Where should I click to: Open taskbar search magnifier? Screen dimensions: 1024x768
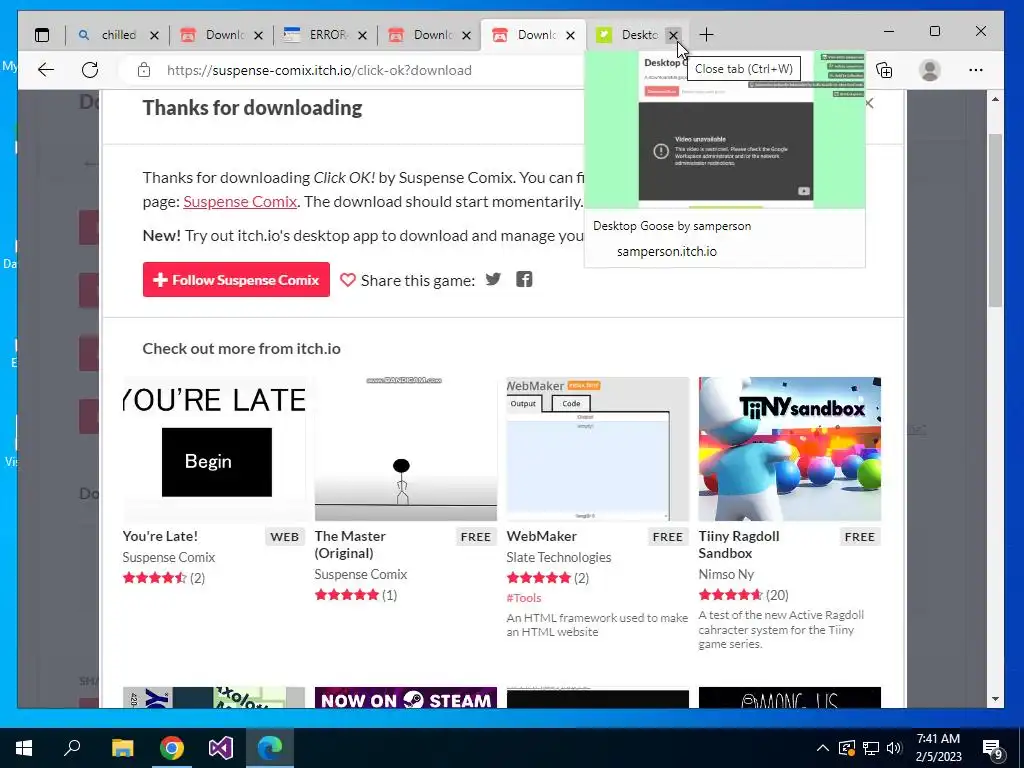tap(72, 748)
